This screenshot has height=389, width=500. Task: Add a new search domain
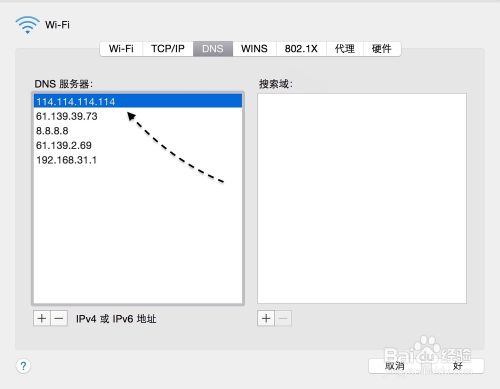(266, 318)
